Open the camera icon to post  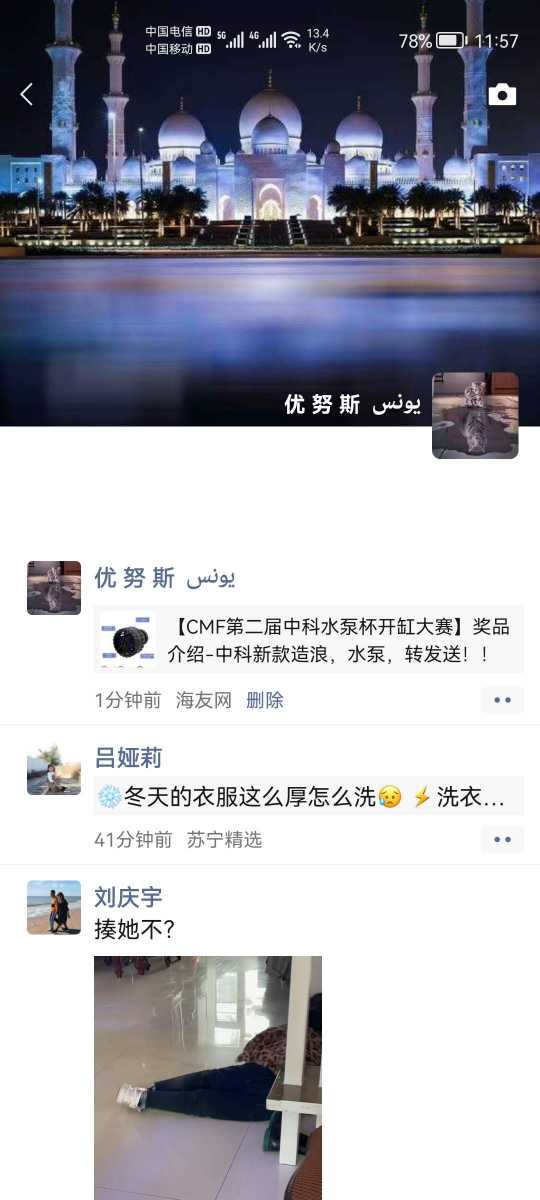(x=502, y=95)
